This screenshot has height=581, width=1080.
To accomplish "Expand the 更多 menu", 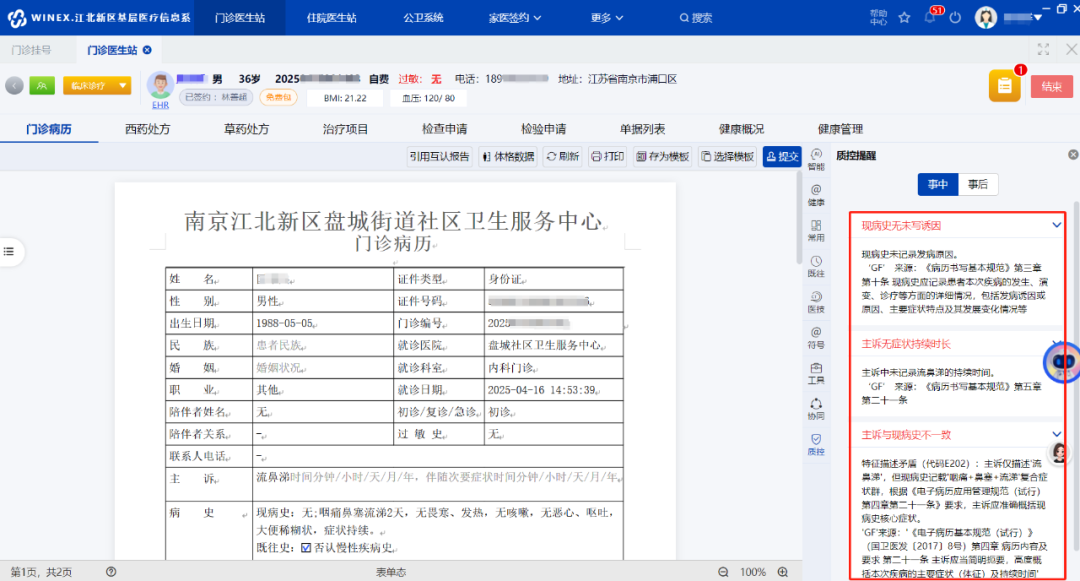I will click(607, 18).
